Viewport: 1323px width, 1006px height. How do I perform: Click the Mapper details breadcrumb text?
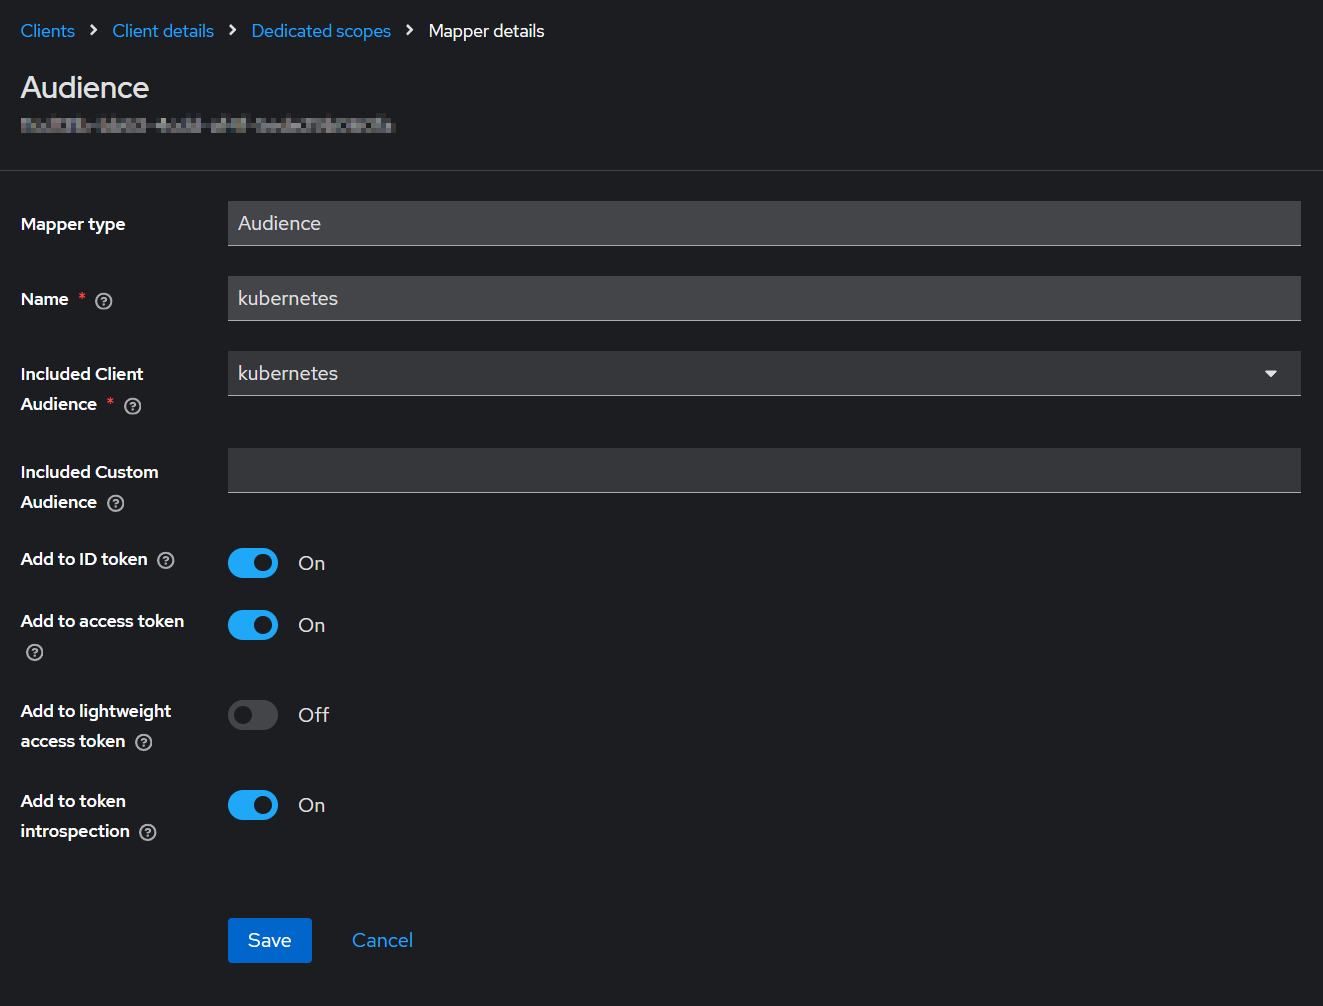(487, 31)
